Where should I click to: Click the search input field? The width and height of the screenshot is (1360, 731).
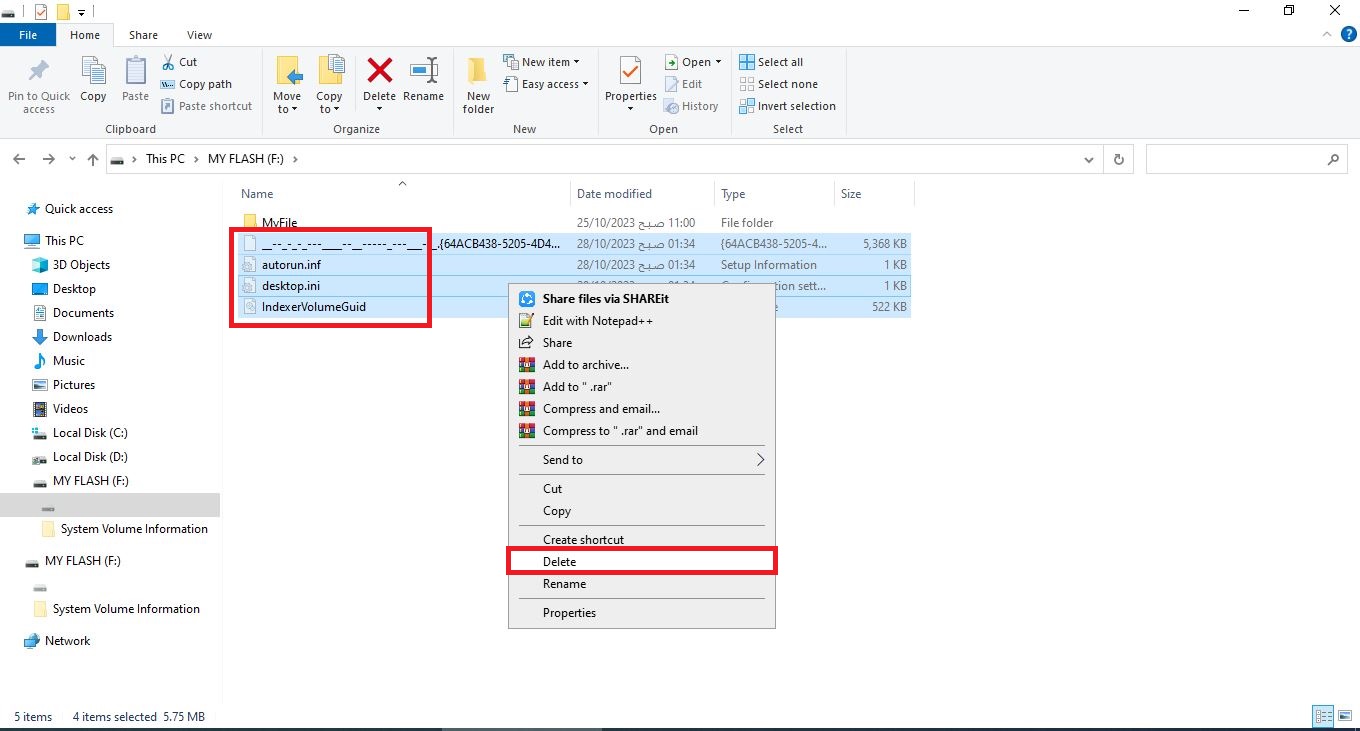click(x=1236, y=159)
